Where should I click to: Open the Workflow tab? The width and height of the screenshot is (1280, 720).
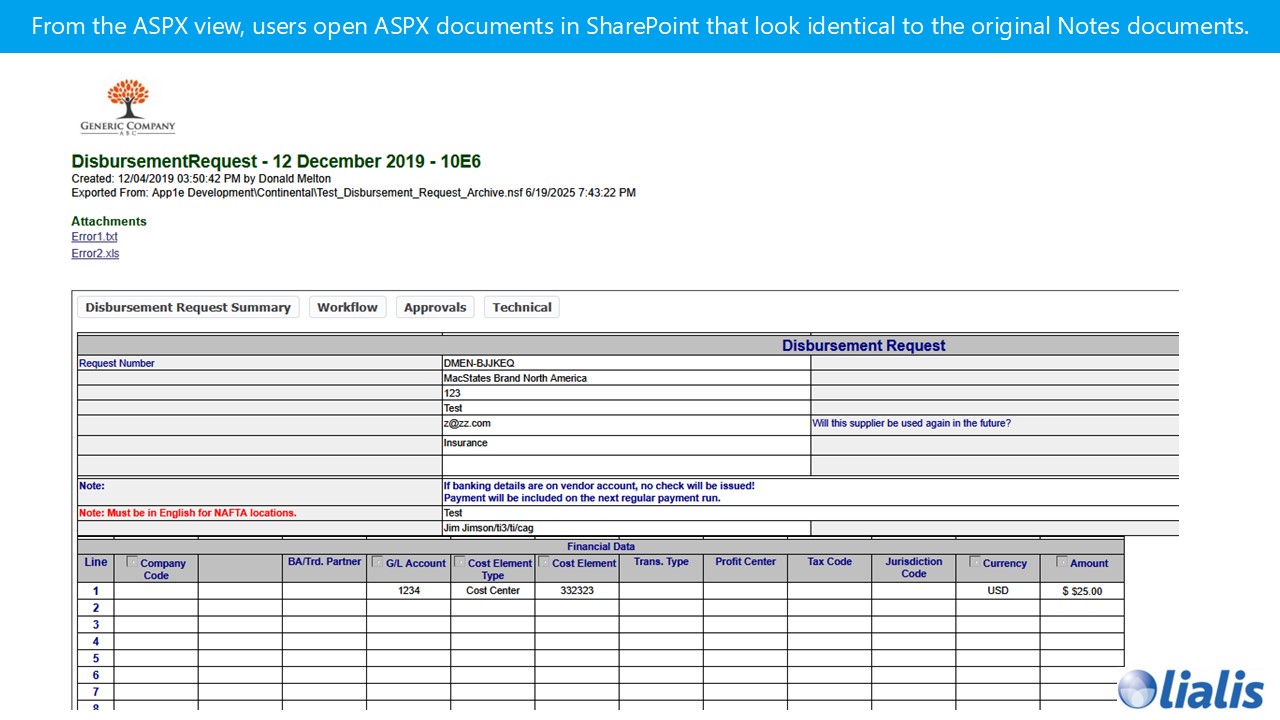coord(347,308)
